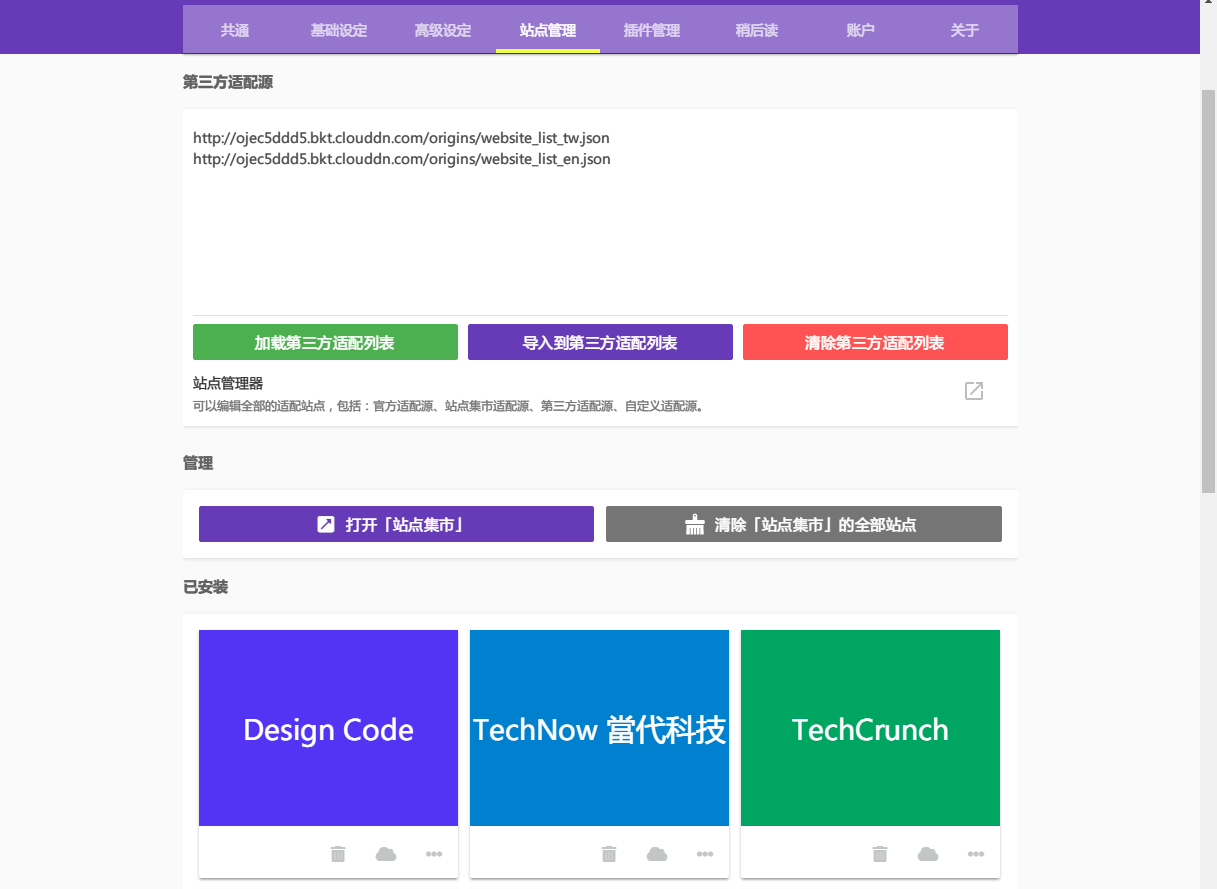Switch to the 共通 tab
Screen dimensions: 1217x889
[x=235, y=30]
